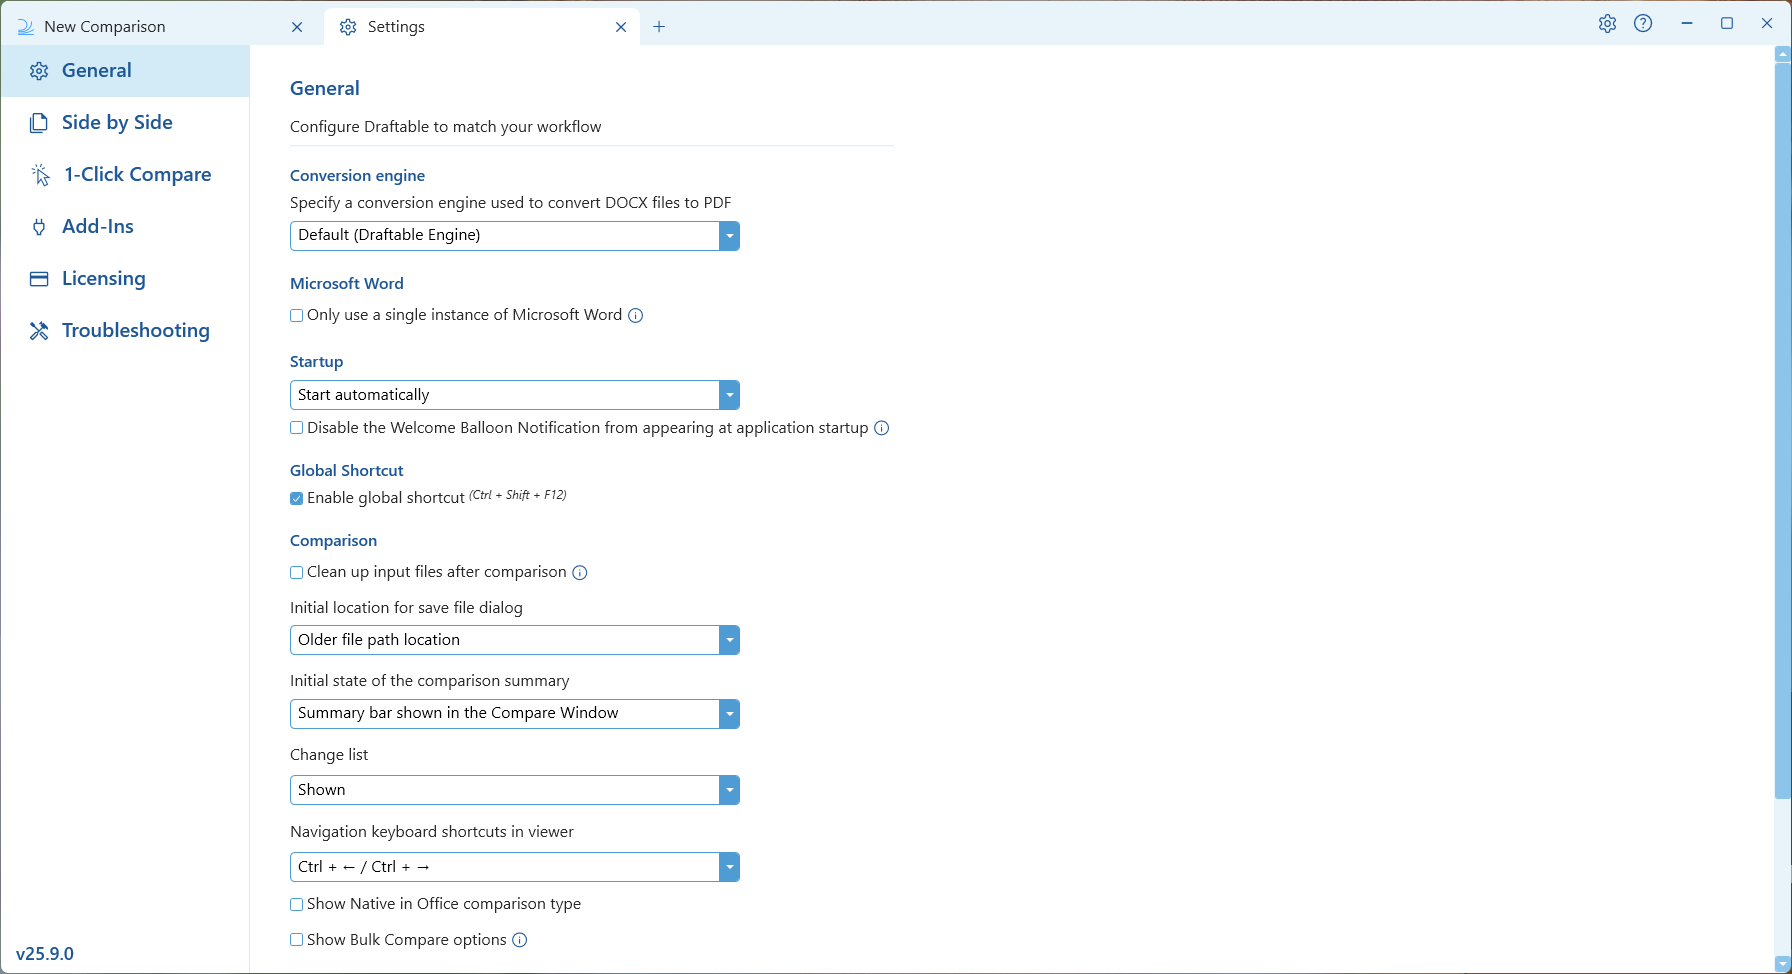Expand the Conversion engine dropdown

click(515, 236)
